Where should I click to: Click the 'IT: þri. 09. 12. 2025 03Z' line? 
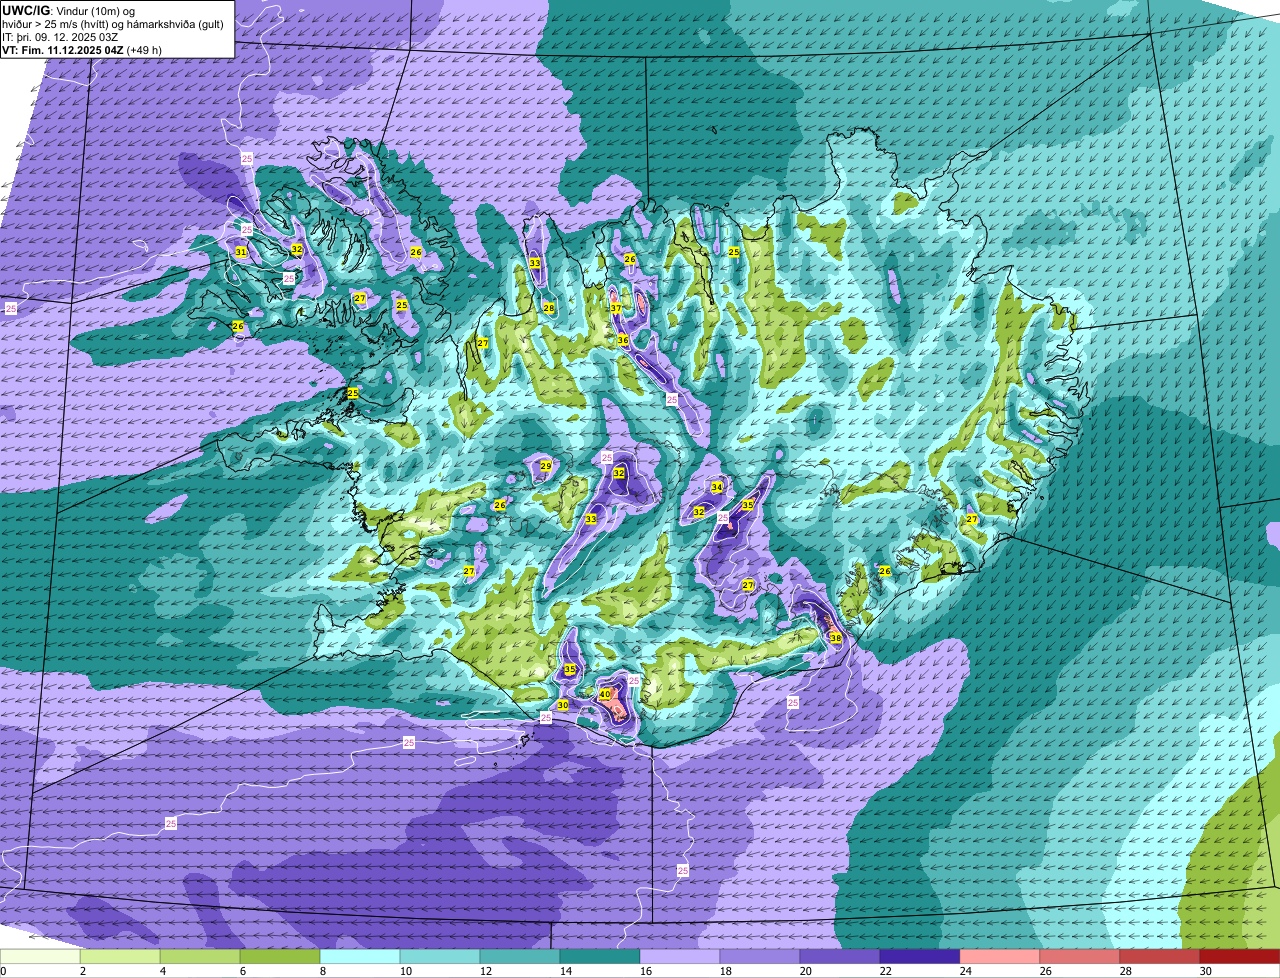click(x=62, y=36)
